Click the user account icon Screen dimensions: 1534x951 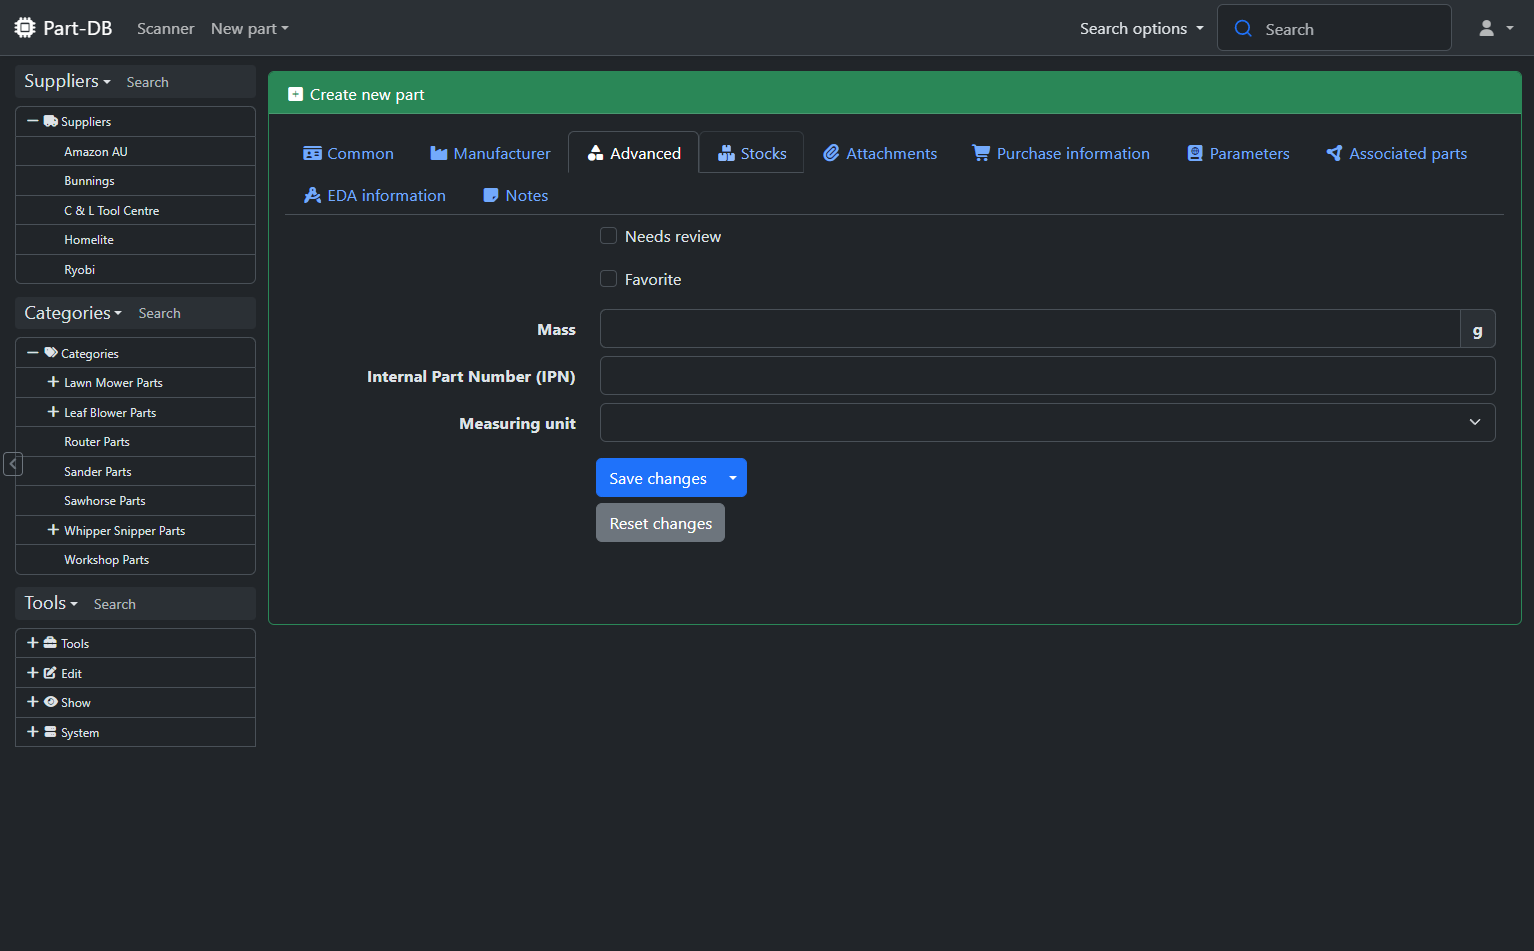pyautogui.click(x=1487, y=28)
